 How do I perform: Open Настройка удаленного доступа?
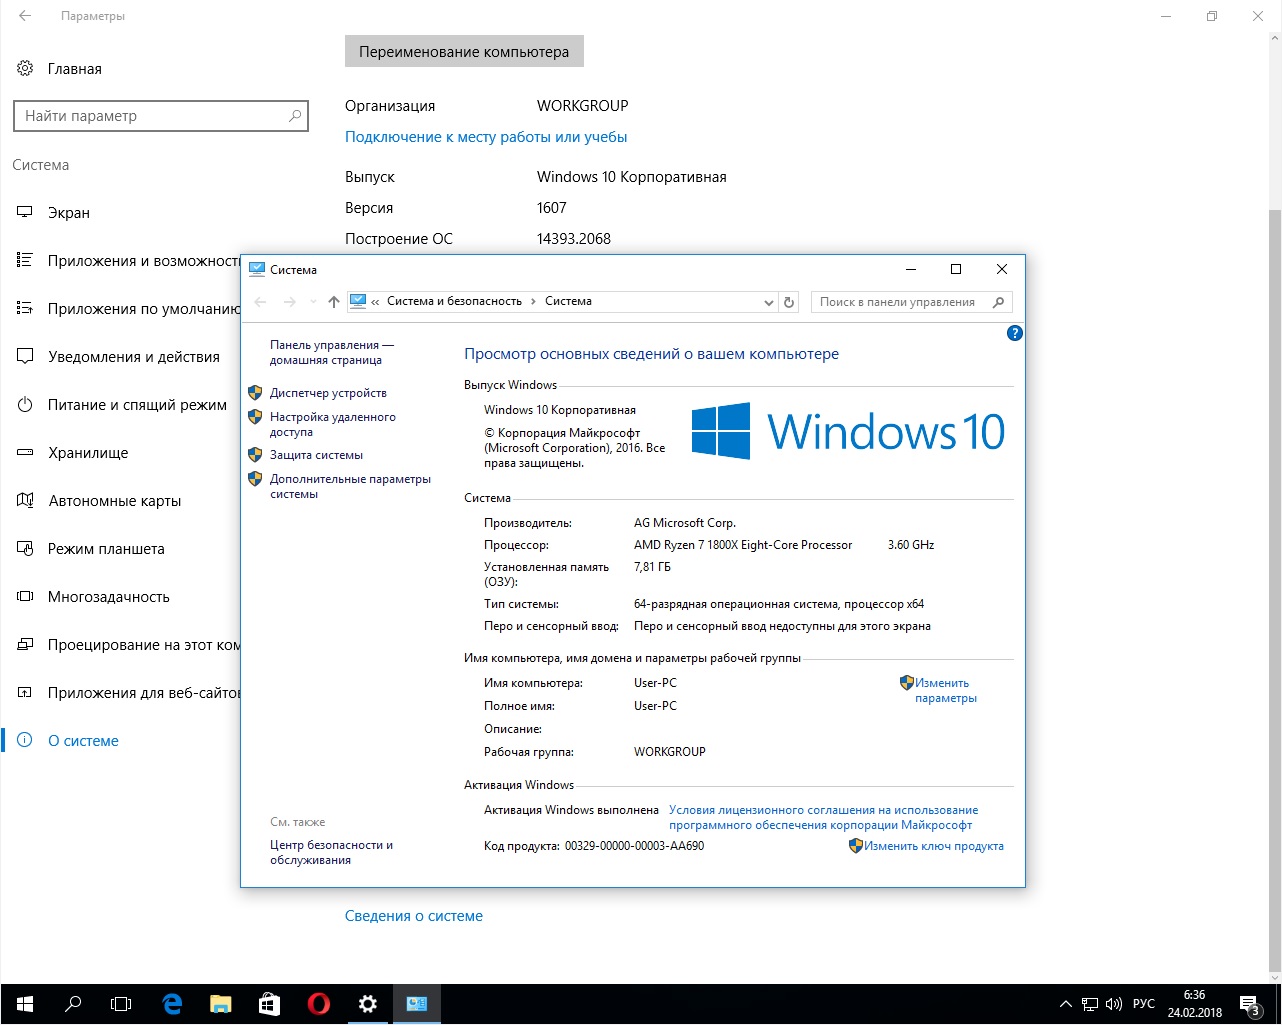point(333,424)
